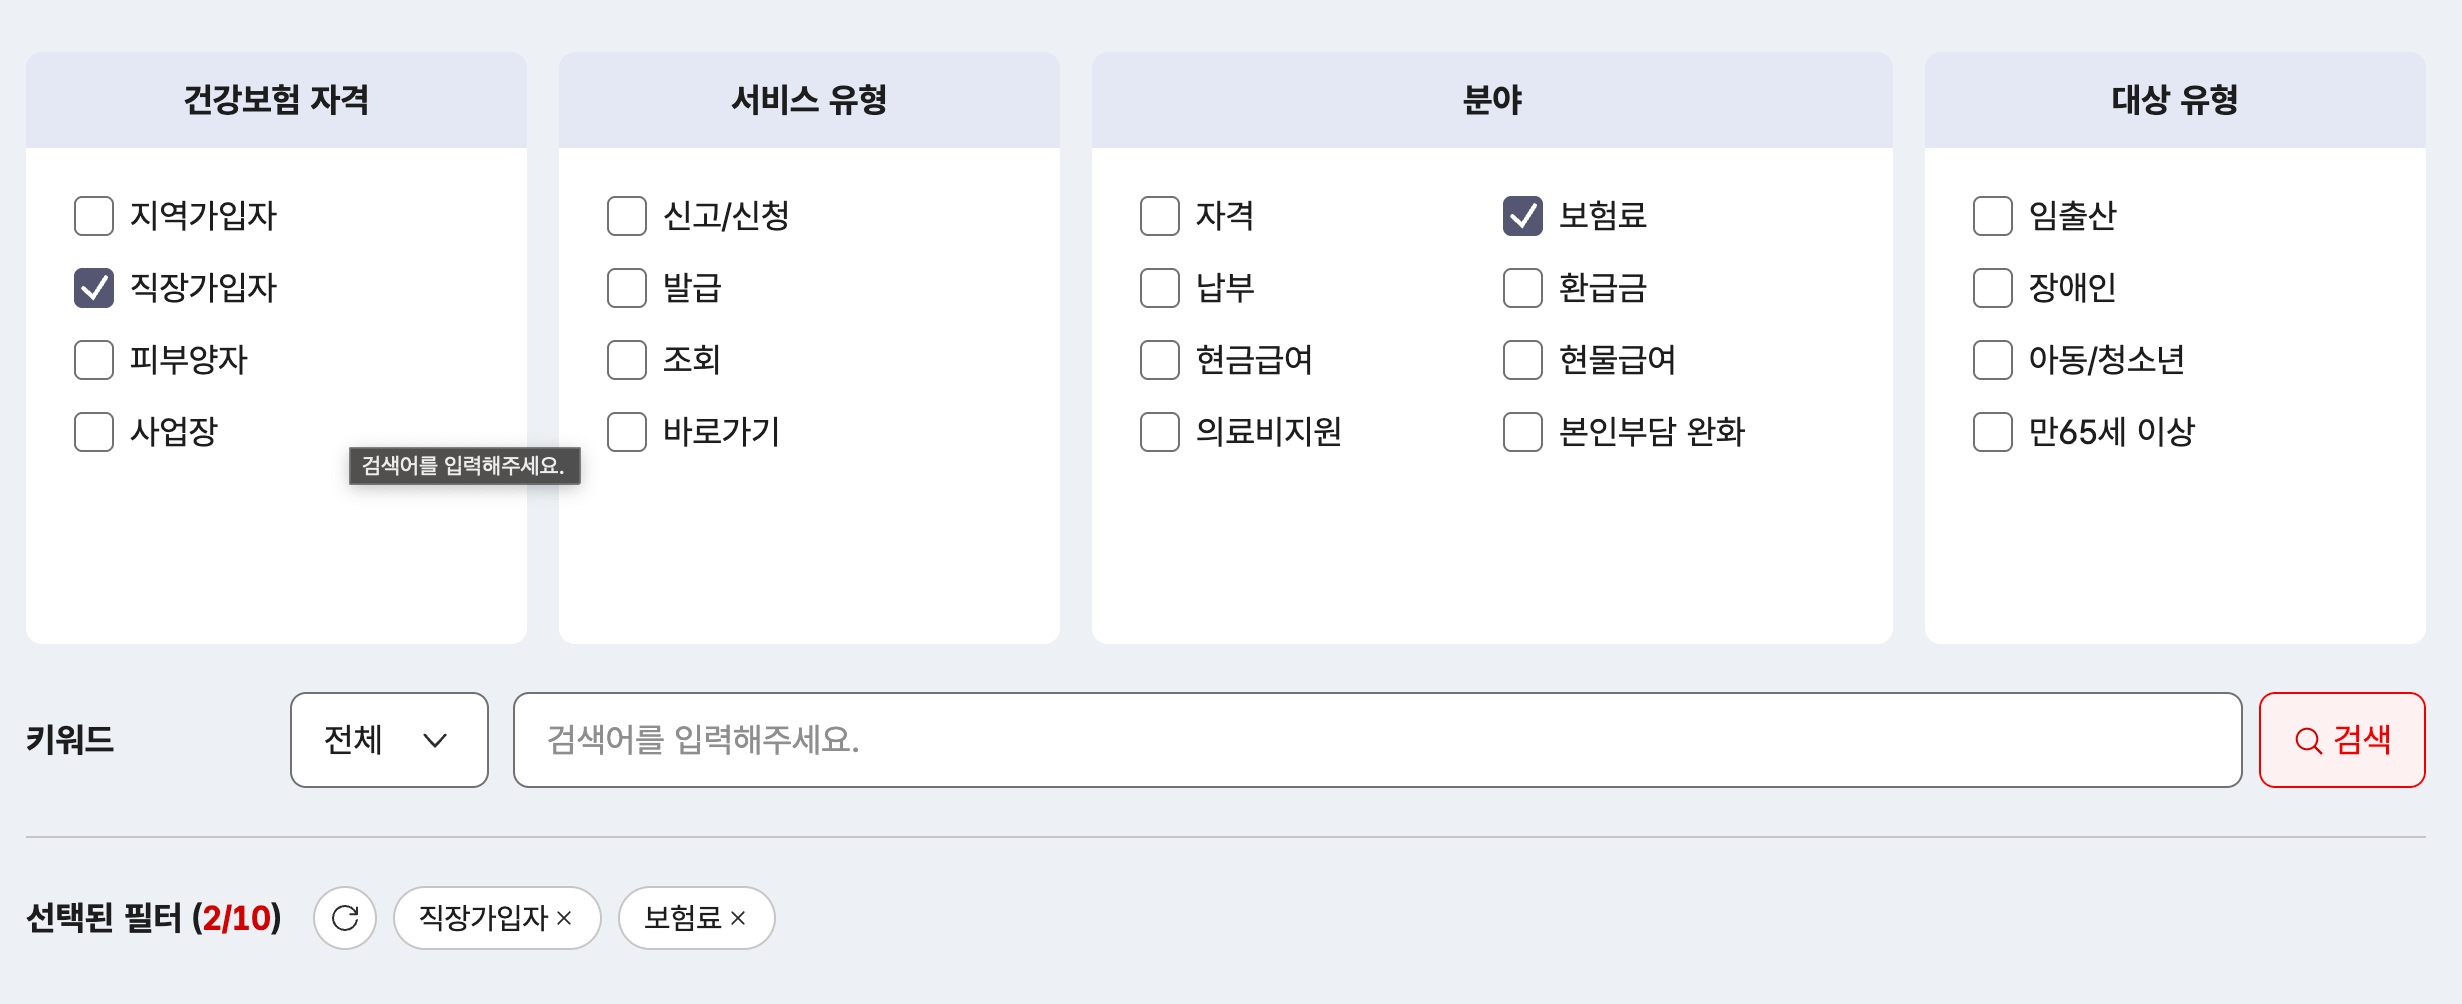Enable the 신고/신청 service type filter

click(x=626, y=216)
